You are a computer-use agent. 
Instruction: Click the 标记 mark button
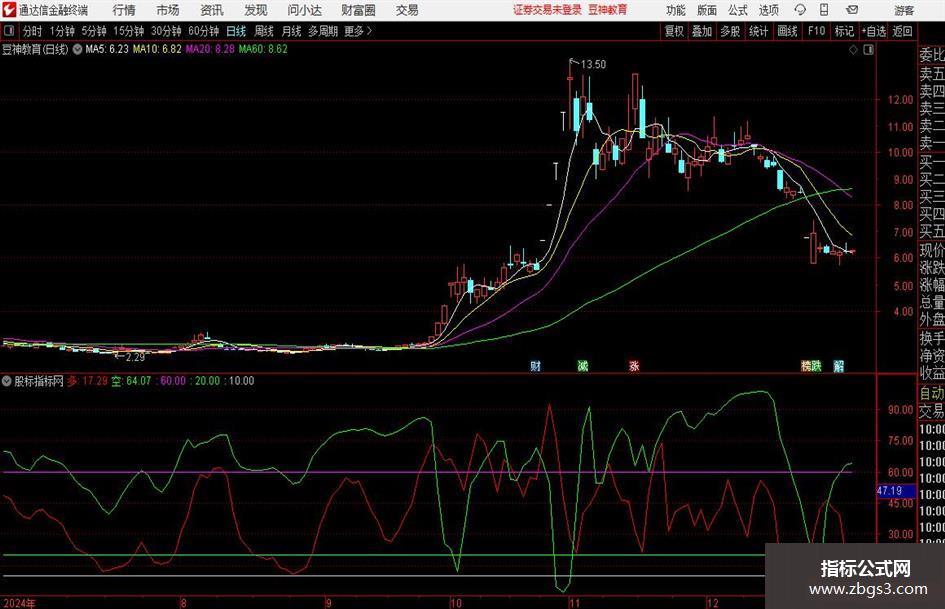844,31
